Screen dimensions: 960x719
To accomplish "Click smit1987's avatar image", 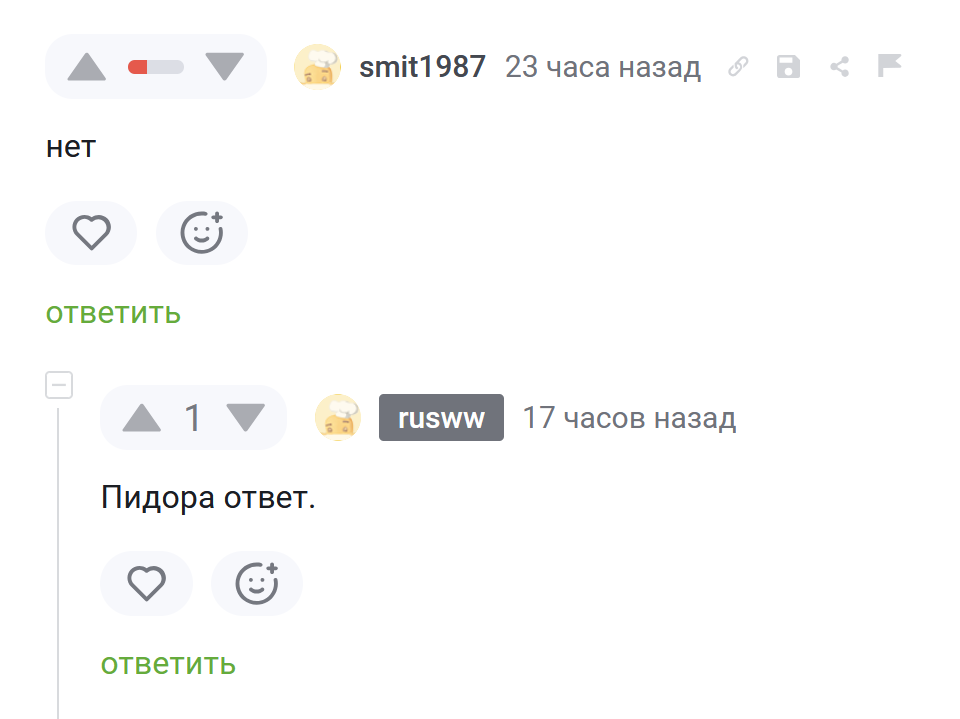I will pos(318,67).
